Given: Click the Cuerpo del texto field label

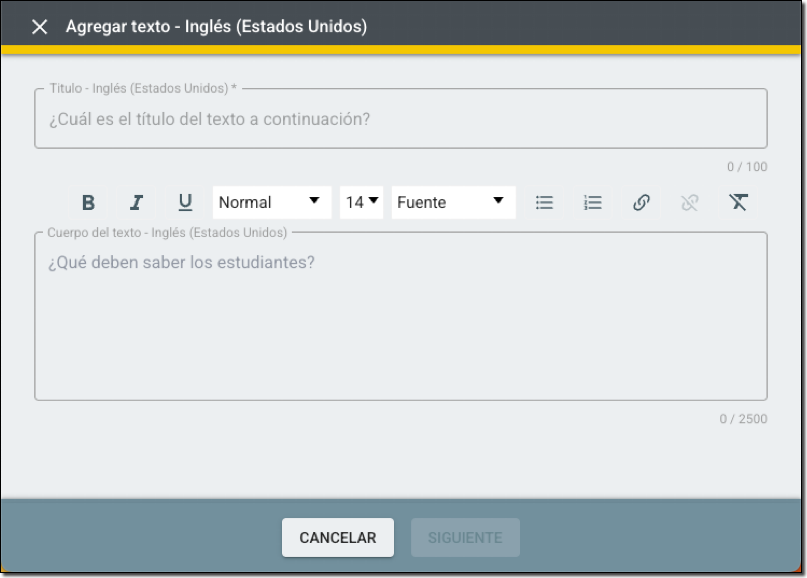Looking at the screenshot, I should point(167,233).
